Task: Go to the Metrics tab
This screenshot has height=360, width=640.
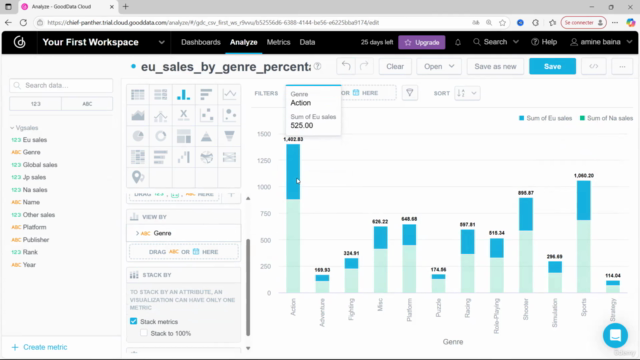Action: pos(278,42)
